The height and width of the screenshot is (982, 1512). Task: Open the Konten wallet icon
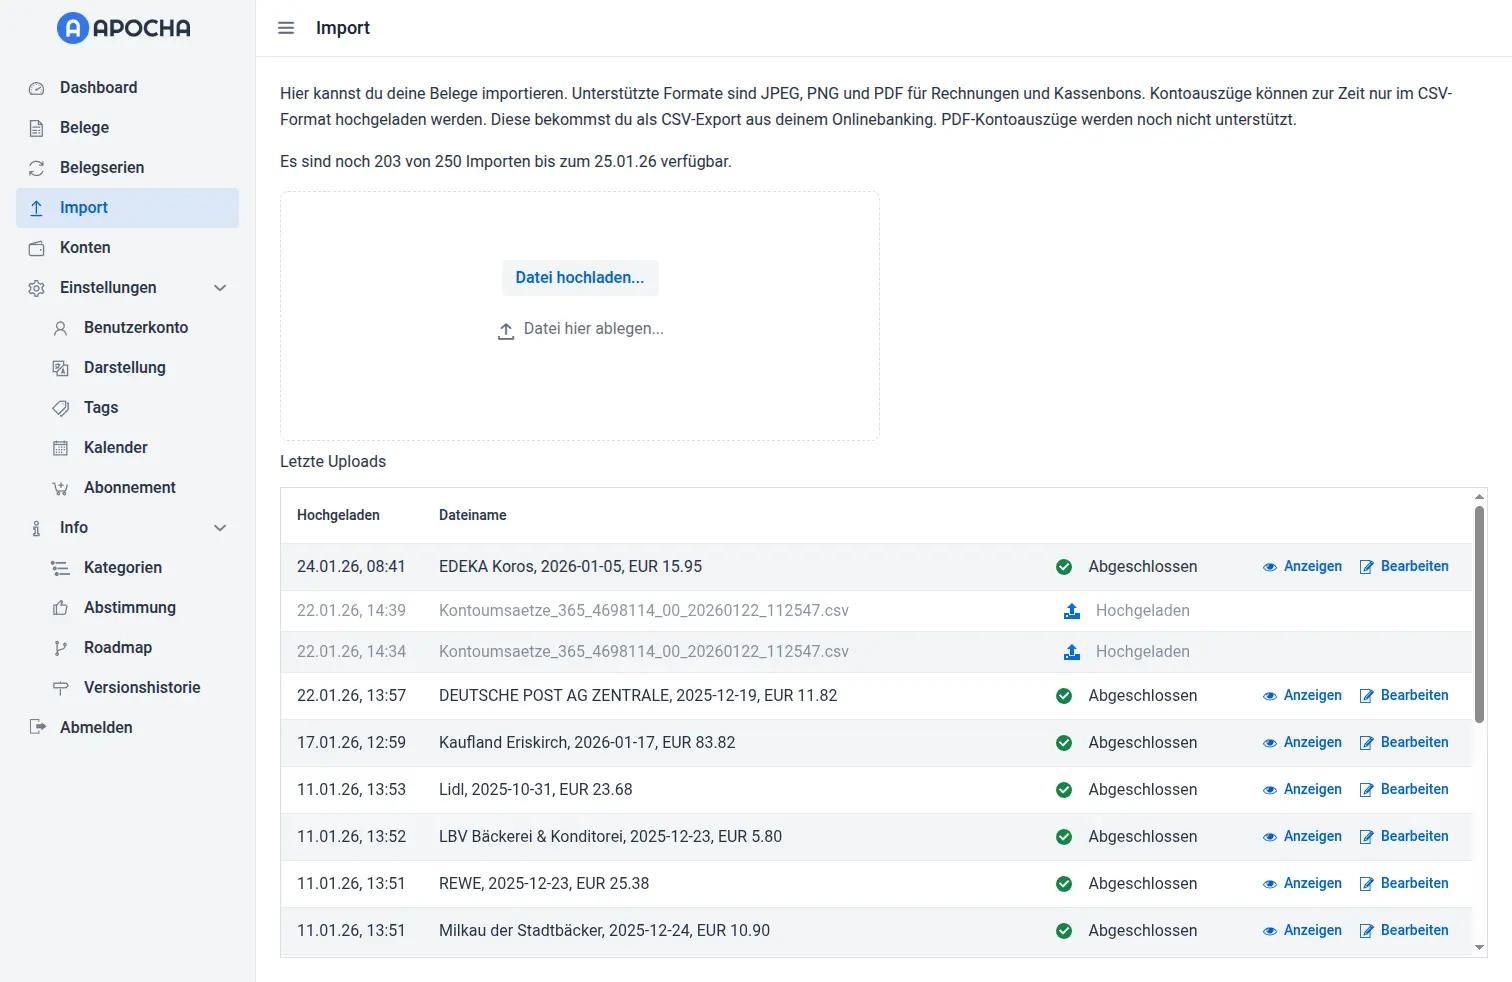click(36, 247)
